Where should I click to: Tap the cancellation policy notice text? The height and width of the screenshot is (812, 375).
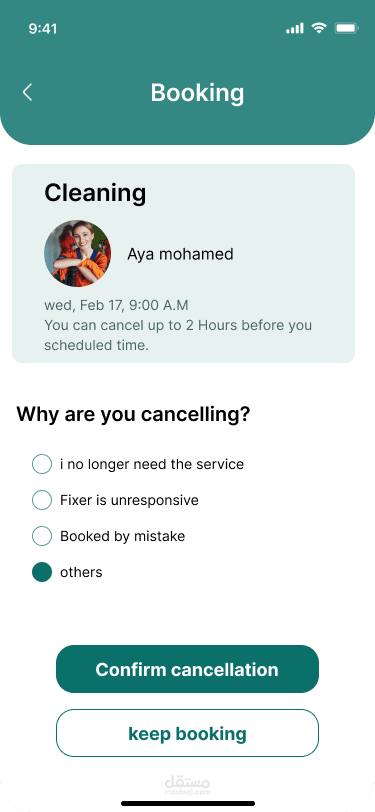pyautogui.click(x=178, y=335)
